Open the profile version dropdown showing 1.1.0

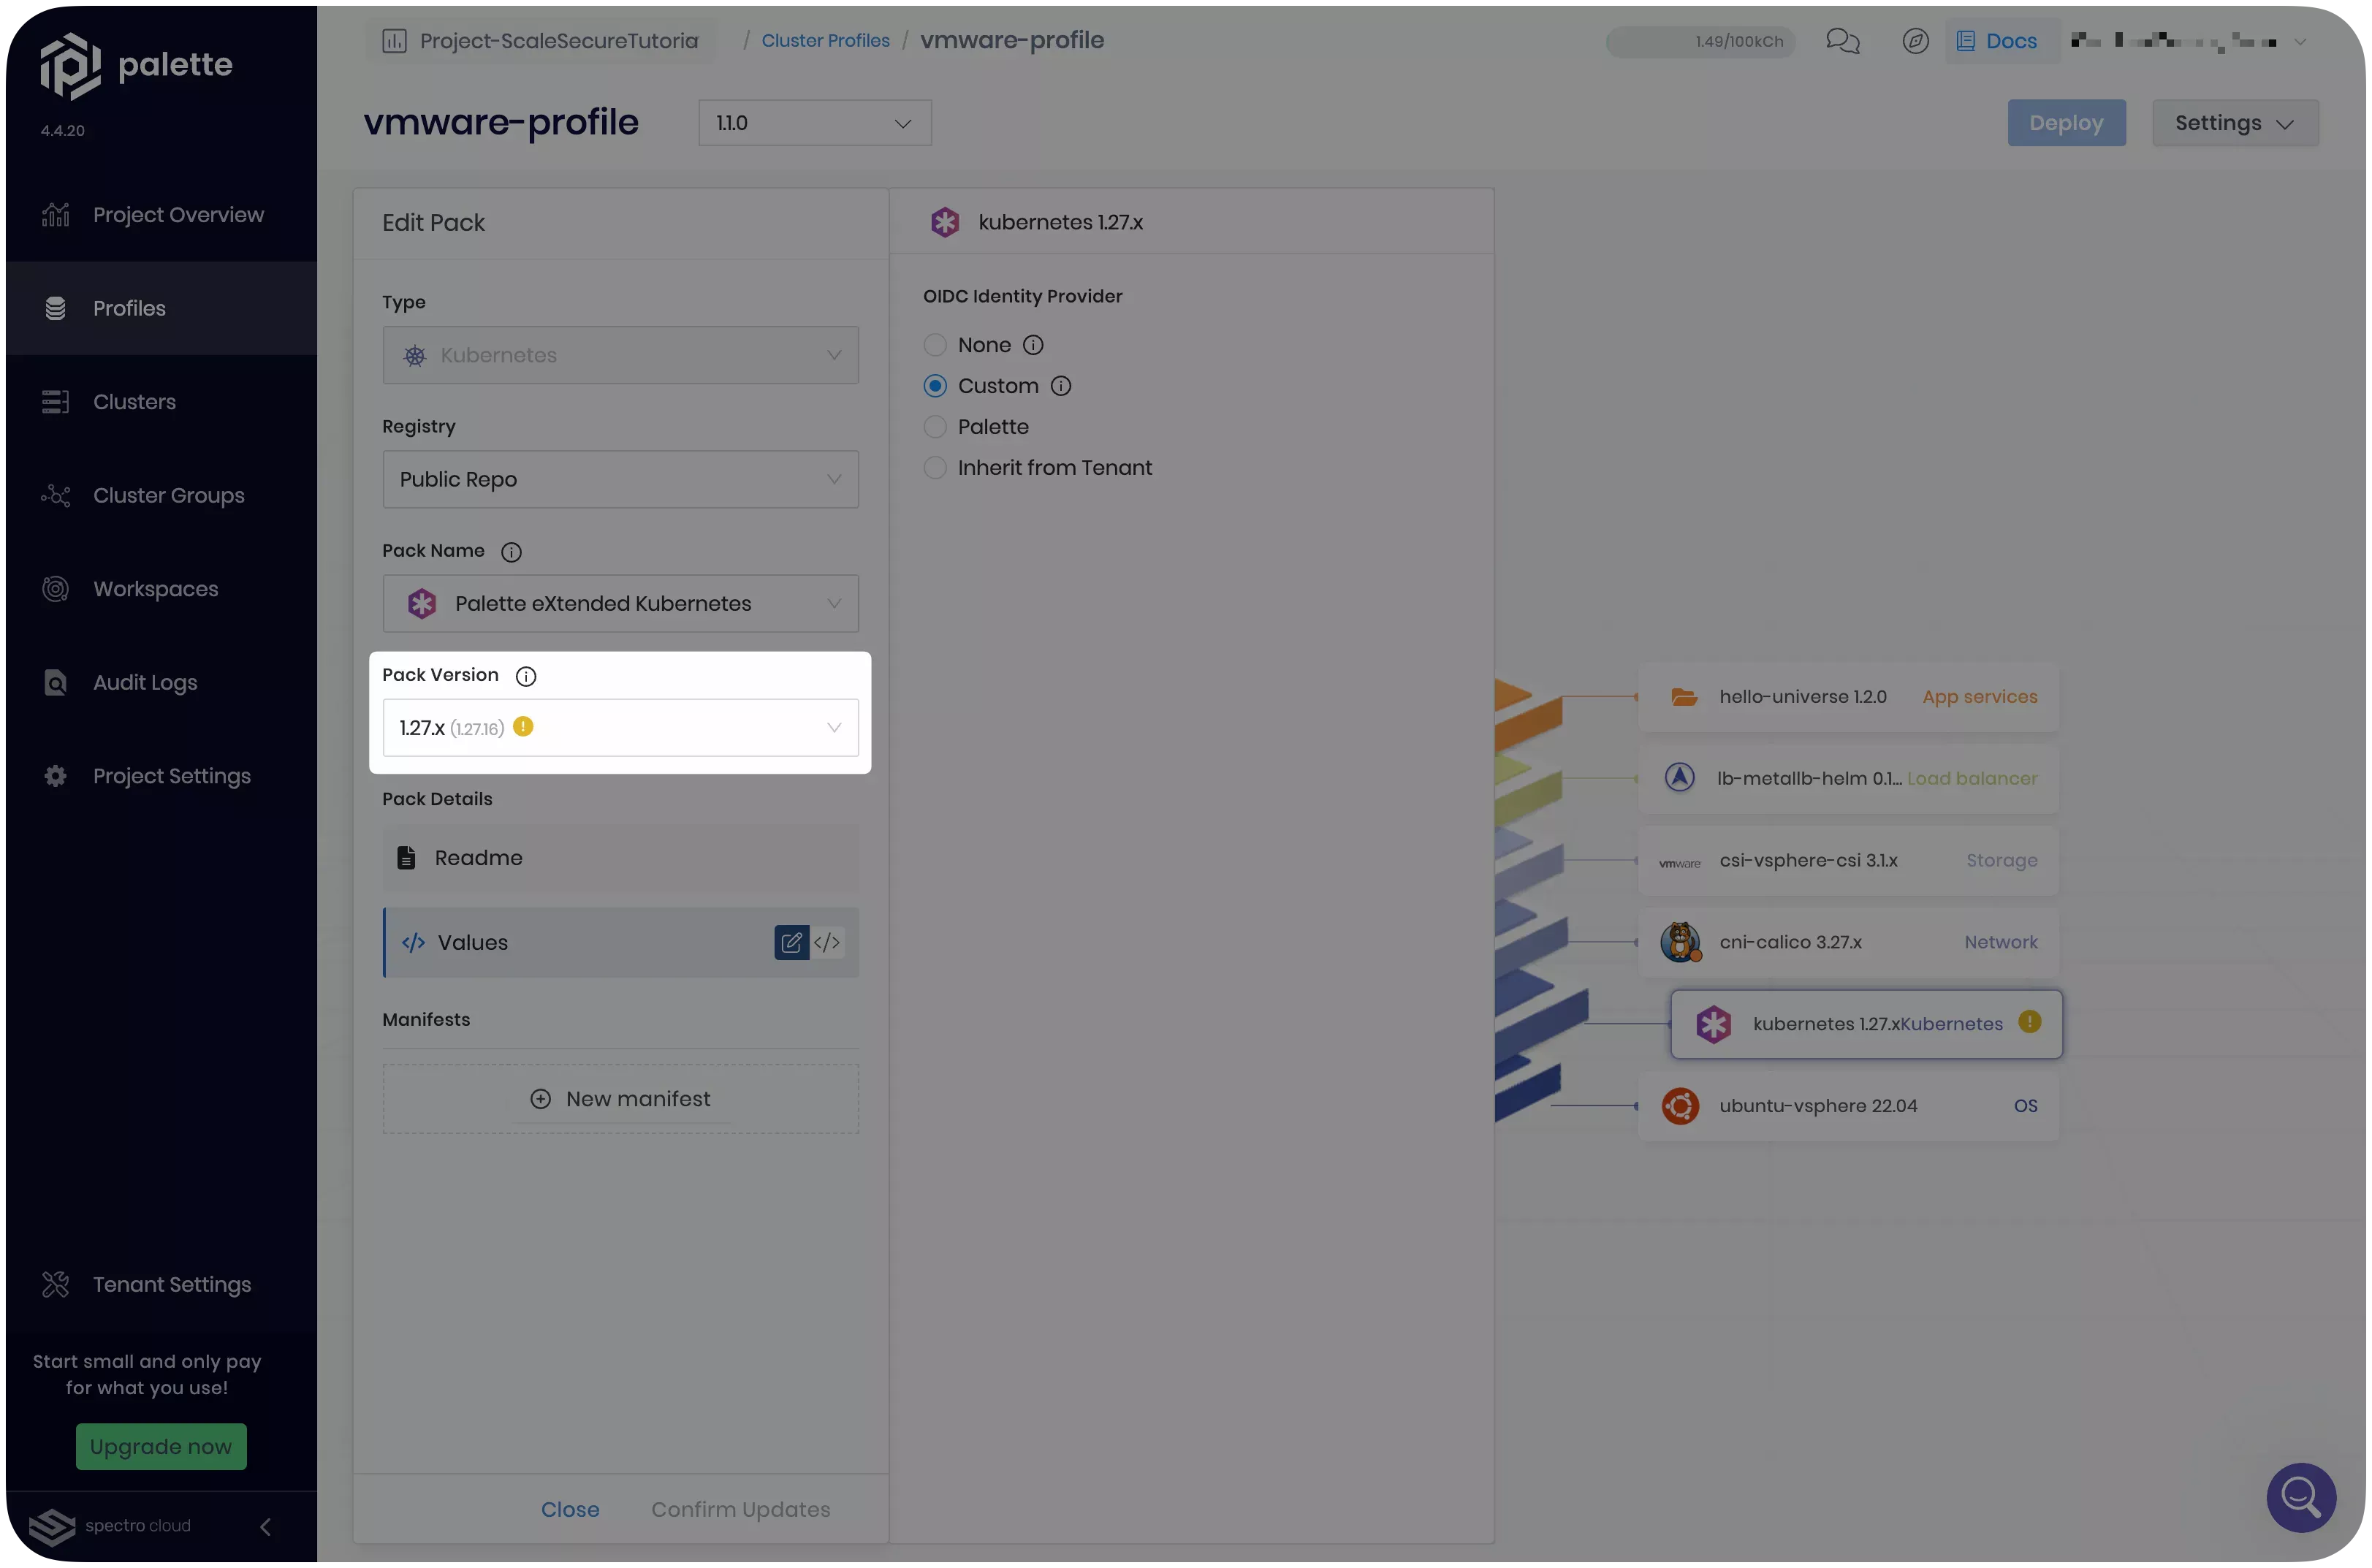click(x=815, y=122)
